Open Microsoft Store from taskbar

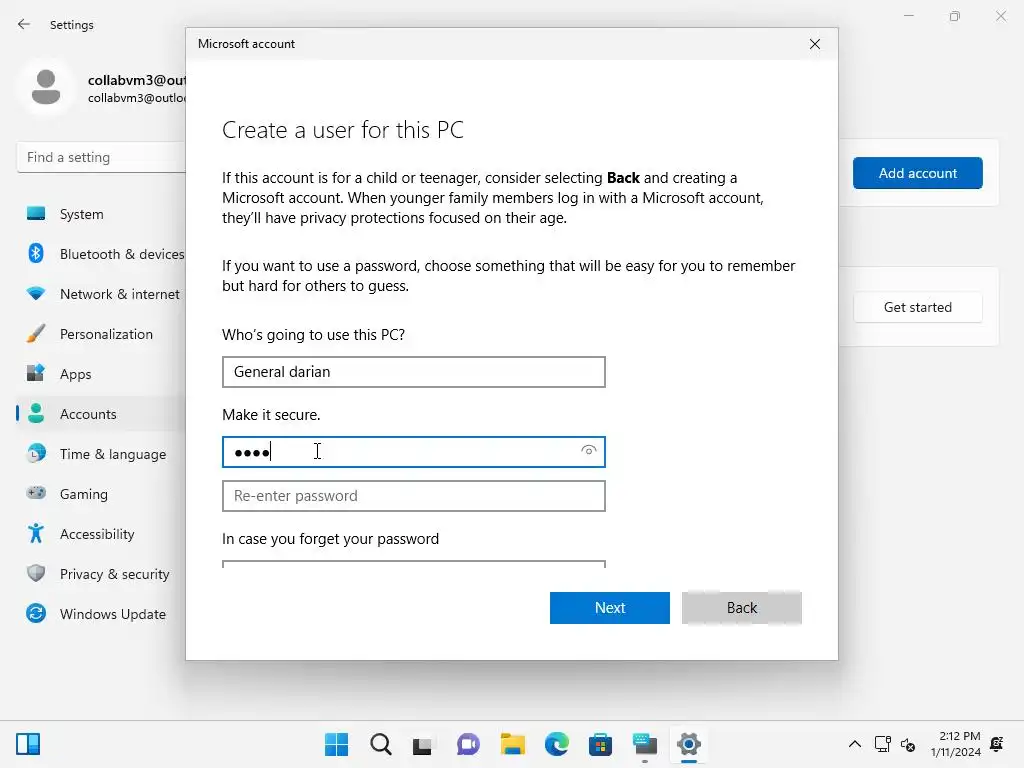(x=600, y=744)
